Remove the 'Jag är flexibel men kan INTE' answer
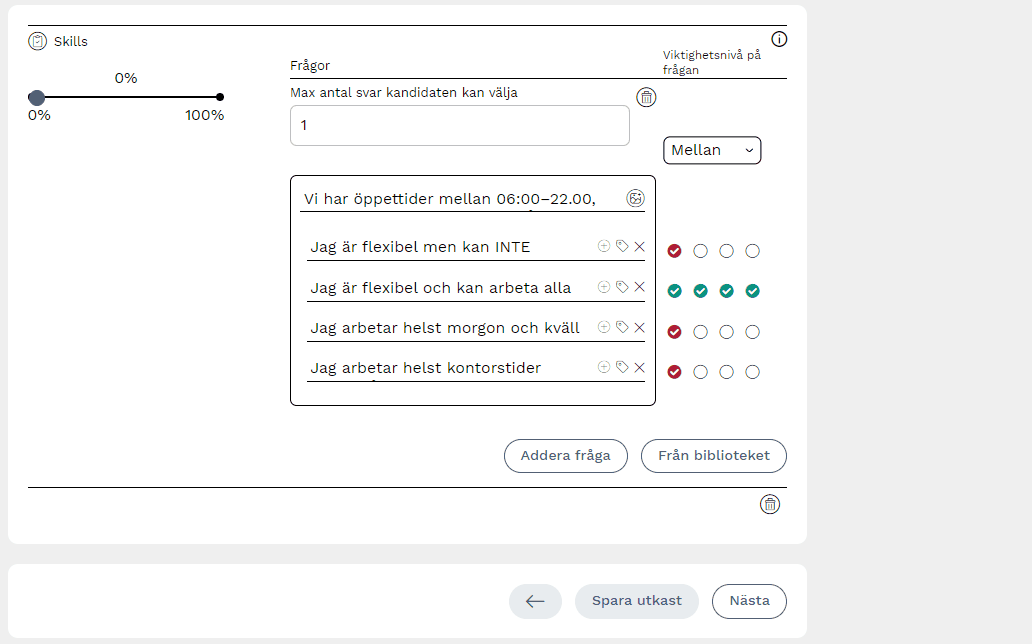This screenshot has height=644, width=1032. point(640,246)
